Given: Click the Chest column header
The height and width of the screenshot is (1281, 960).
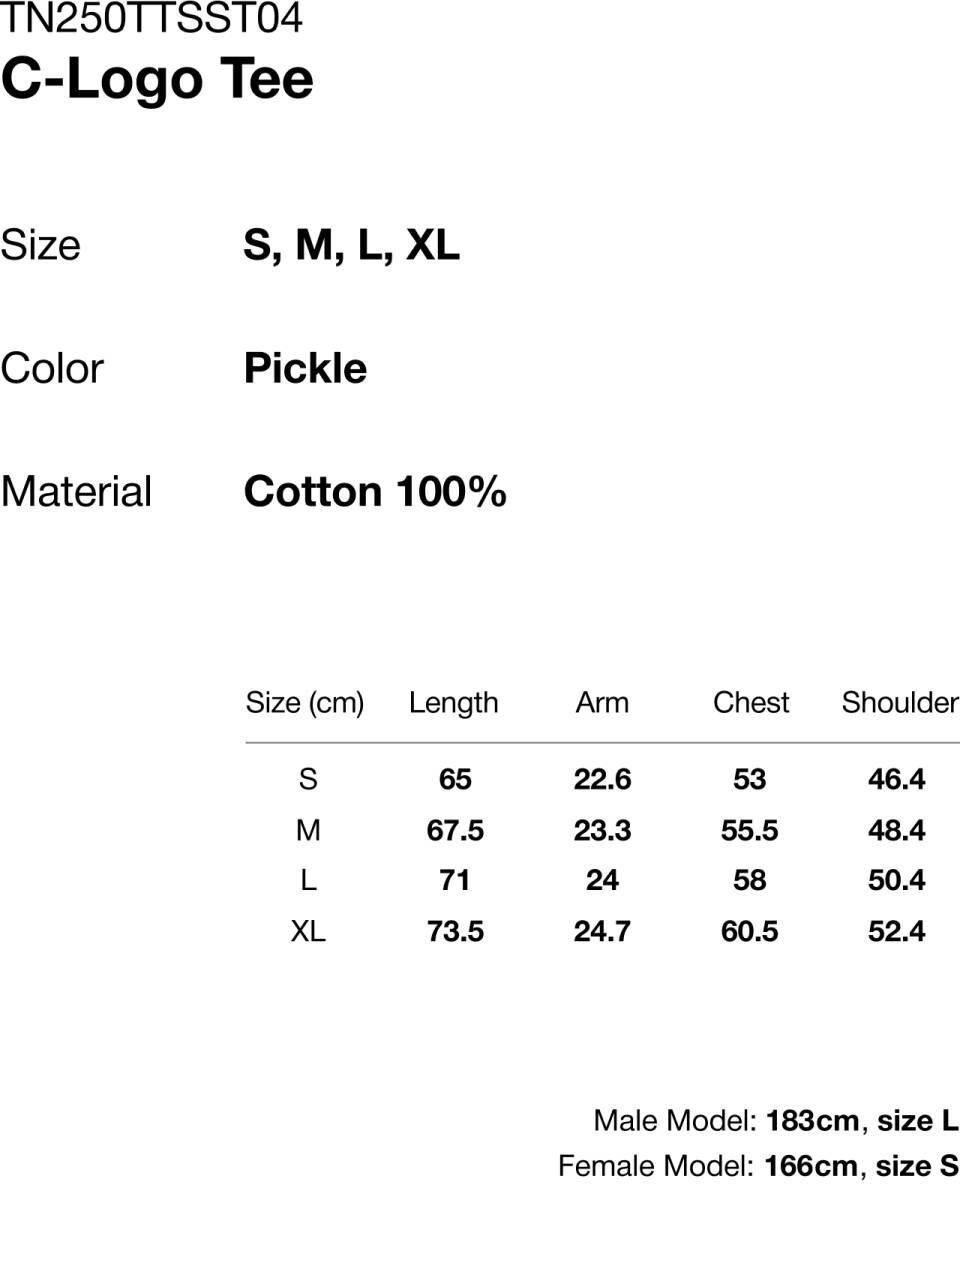Looking at the screenshot, I should pos(751,703).
